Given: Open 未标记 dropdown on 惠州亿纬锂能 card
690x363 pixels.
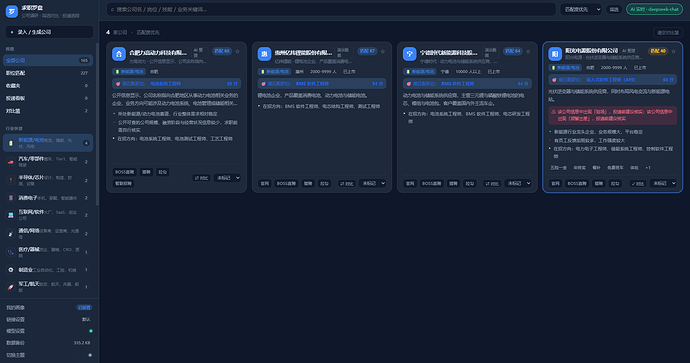Looking at the screenshot, I should 373,183.
